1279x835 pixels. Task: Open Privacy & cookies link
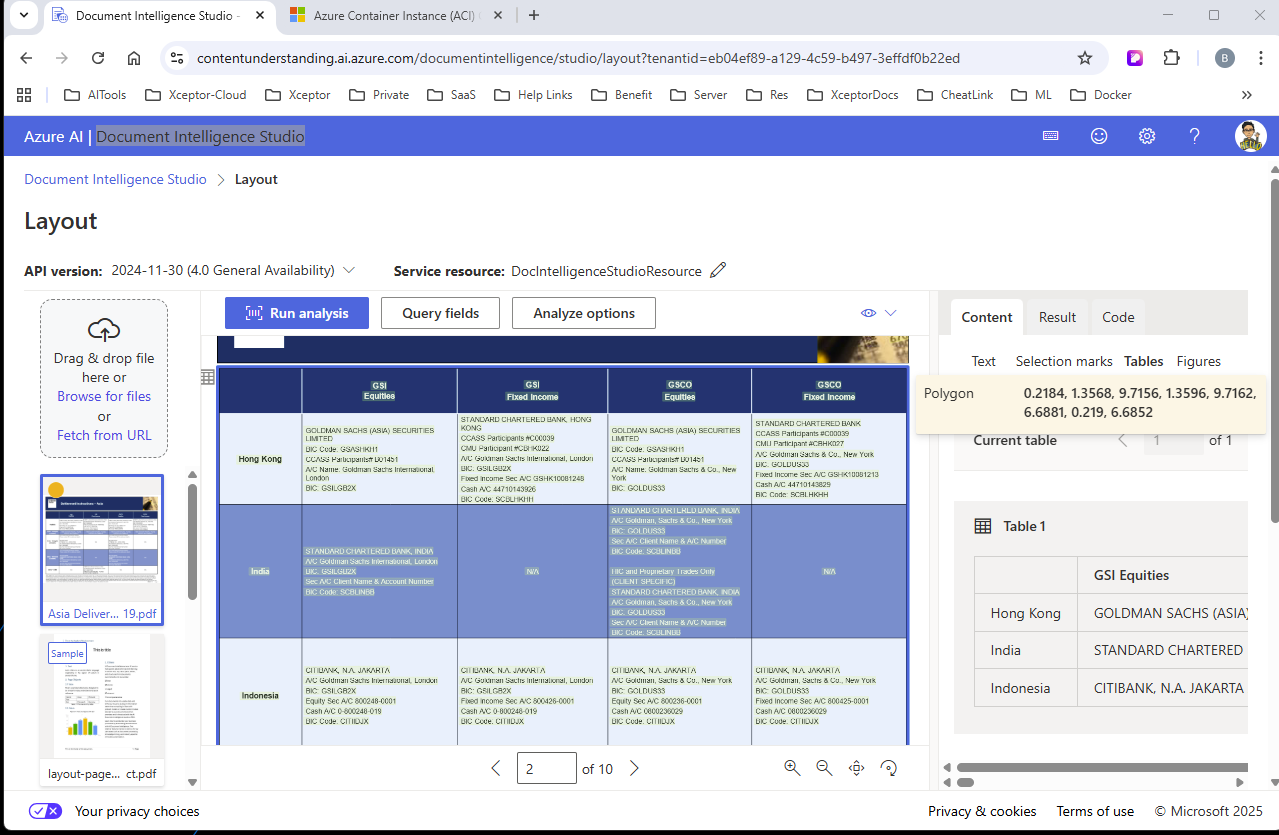point(982,811)
